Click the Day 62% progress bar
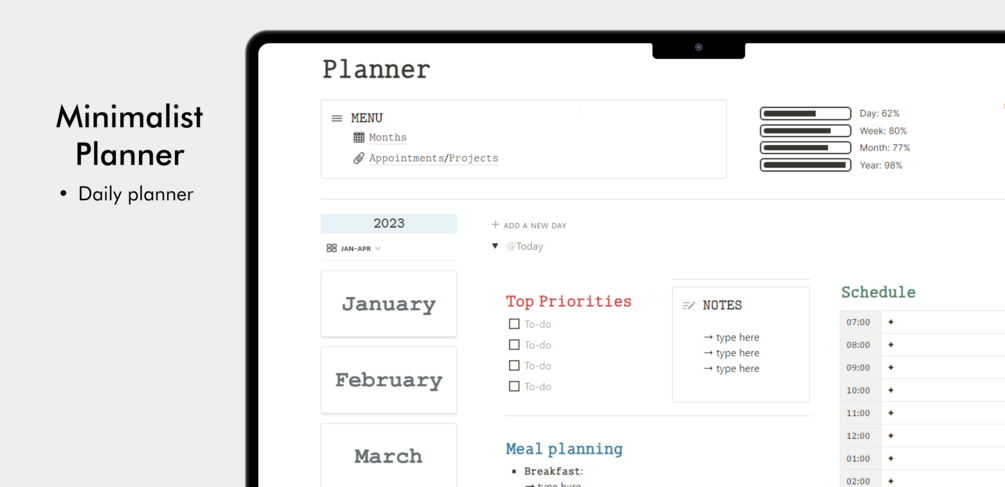This screenshot has width=1005, height=487. [805, 114]
